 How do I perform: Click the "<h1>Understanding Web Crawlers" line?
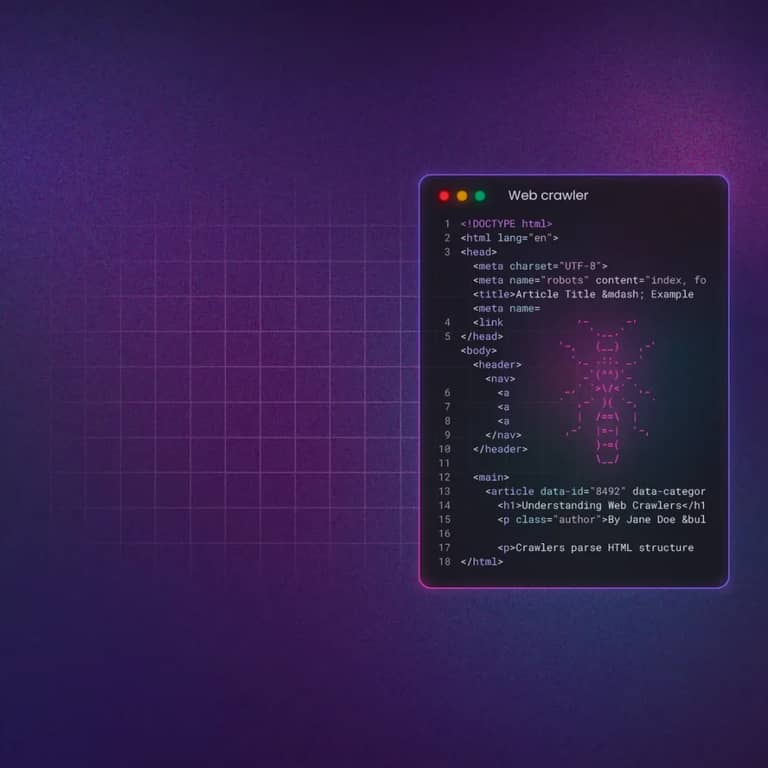click(601, 505)
